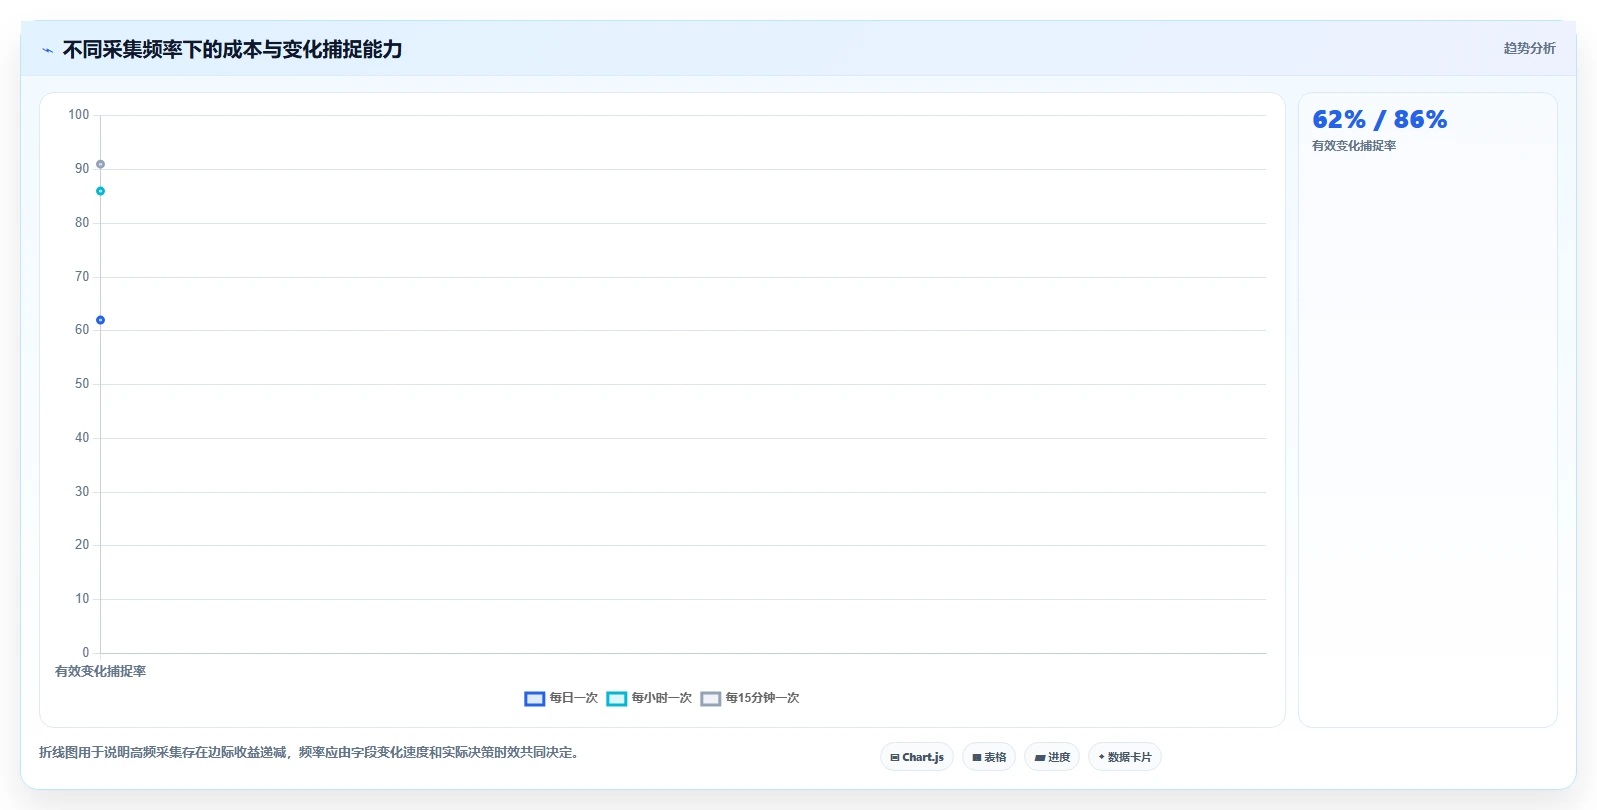Click the y-axis label 0
This screenshot has height=810, width=1597.
click(x=86, y=653)
